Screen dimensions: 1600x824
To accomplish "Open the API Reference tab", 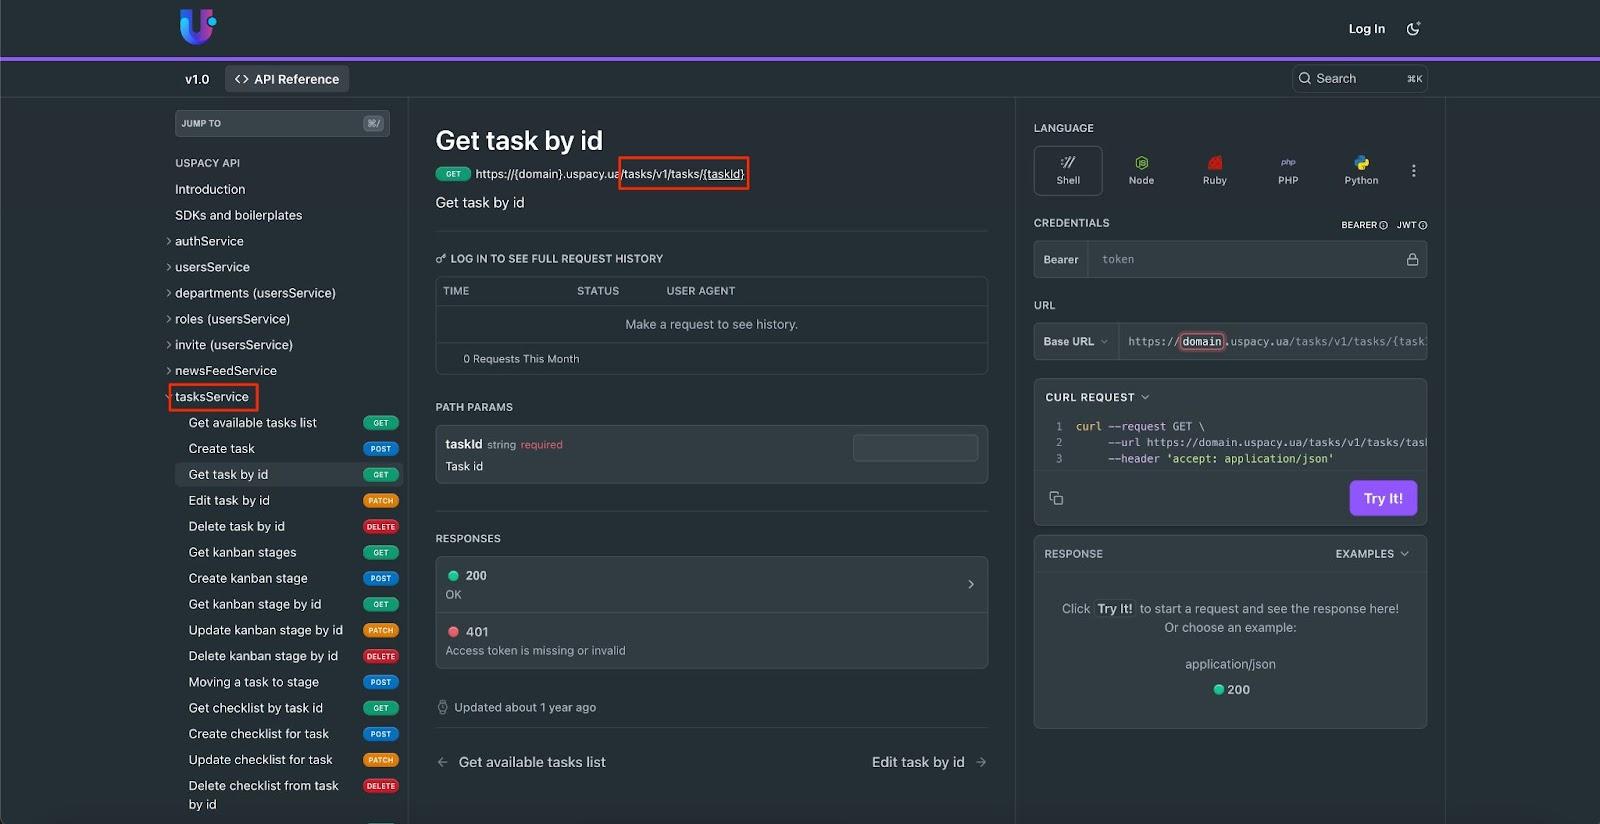I will (x=287, y=79).
